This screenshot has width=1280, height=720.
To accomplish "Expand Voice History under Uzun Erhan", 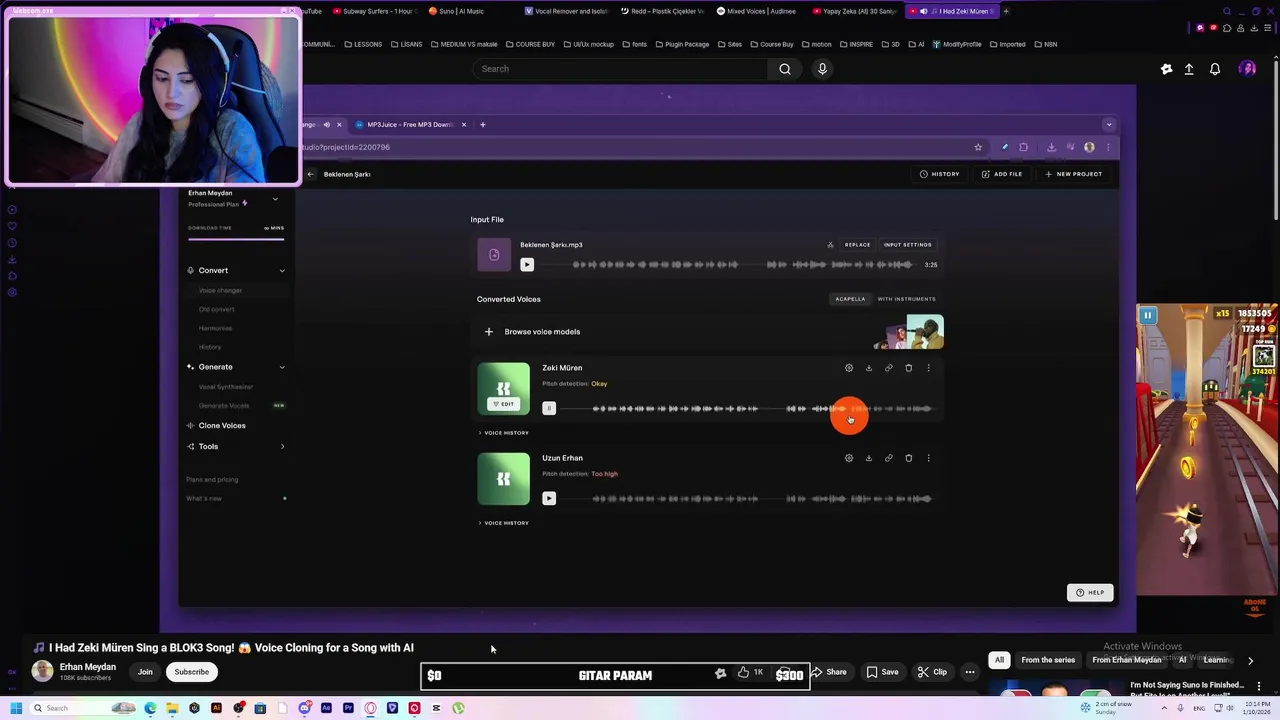I will pyautogui.click(x=504, y=523).
